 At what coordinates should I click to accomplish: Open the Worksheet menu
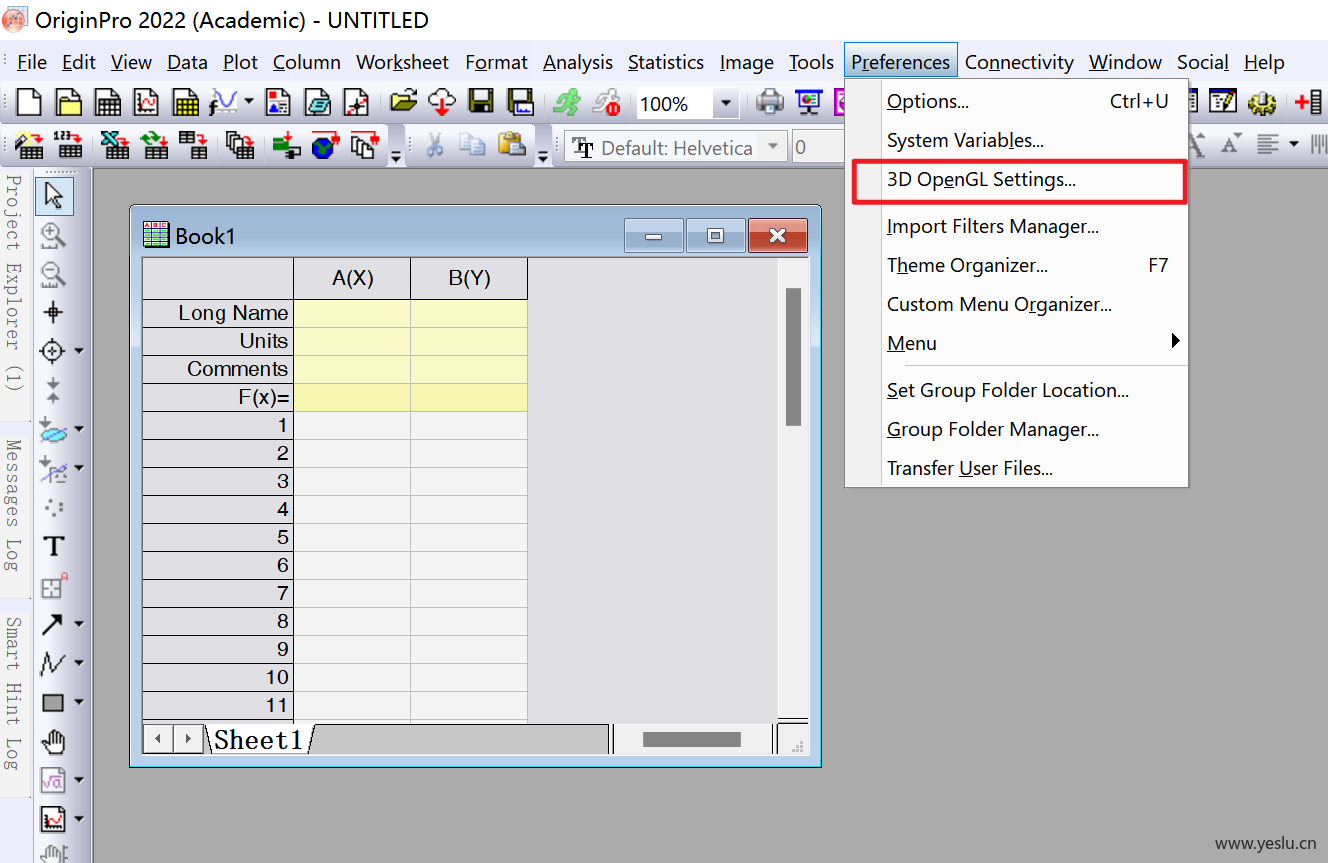click(x=402, y=62)
